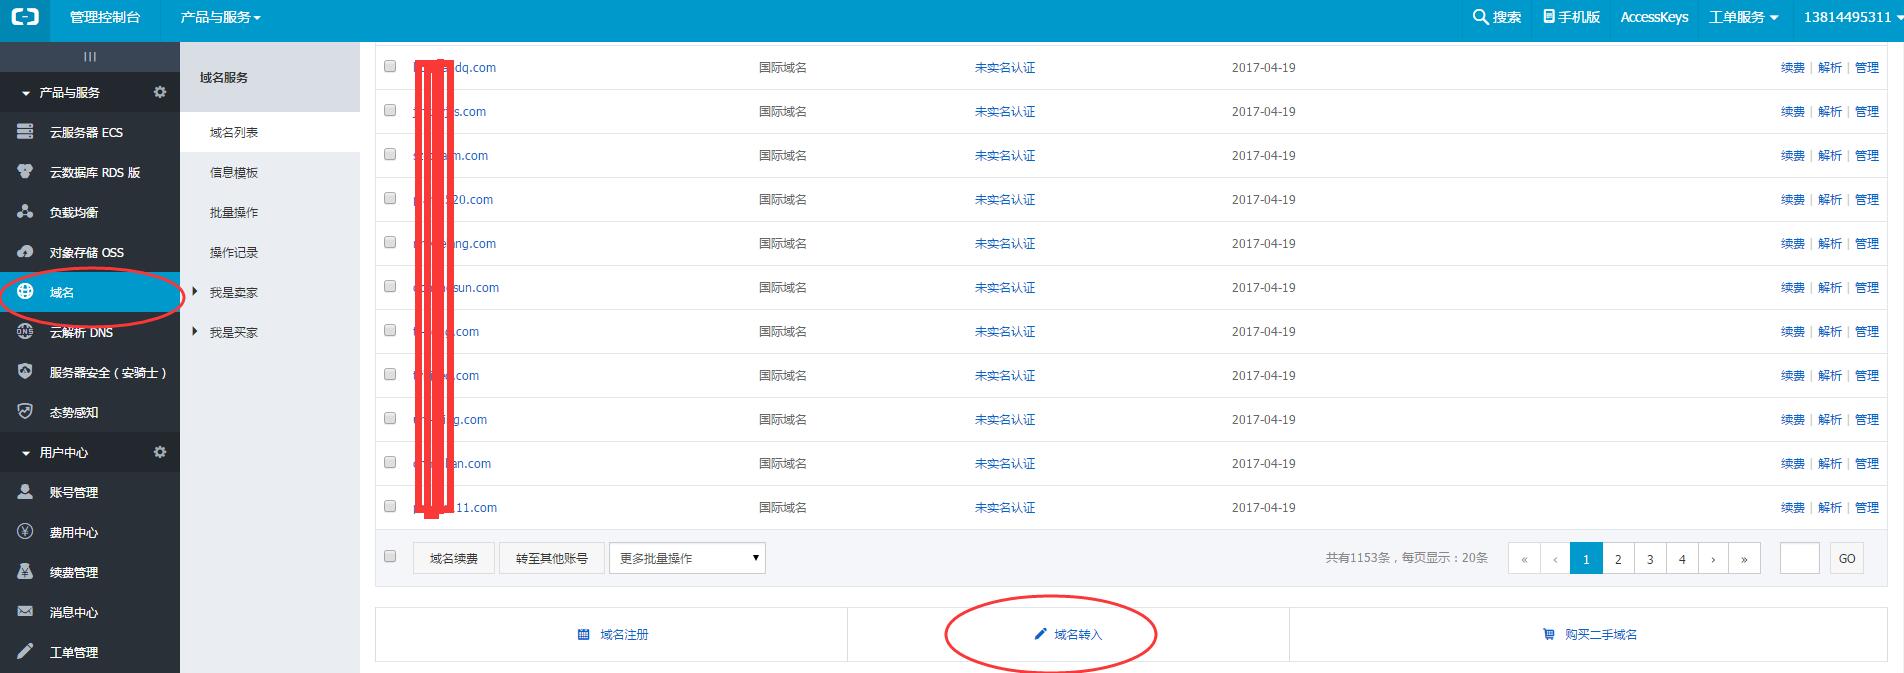Screen dimensions: 1904x673
Task: Open 云解析 DNS sidebar item
Action: pyautogui.click(x=90, y=332)
